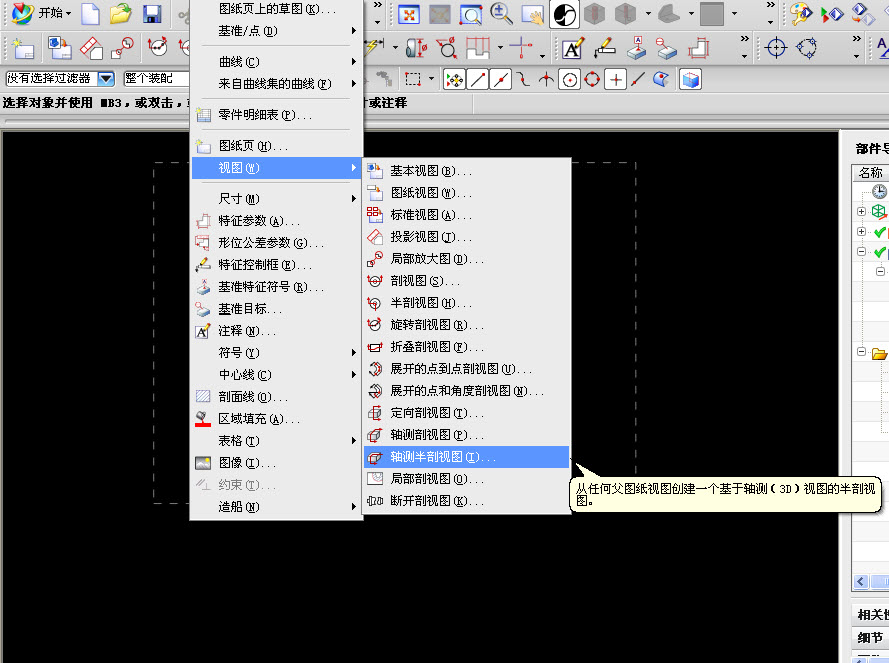889x663 pixels.
Task: Click the 整个装配 scope field
Action: (156, 78)
